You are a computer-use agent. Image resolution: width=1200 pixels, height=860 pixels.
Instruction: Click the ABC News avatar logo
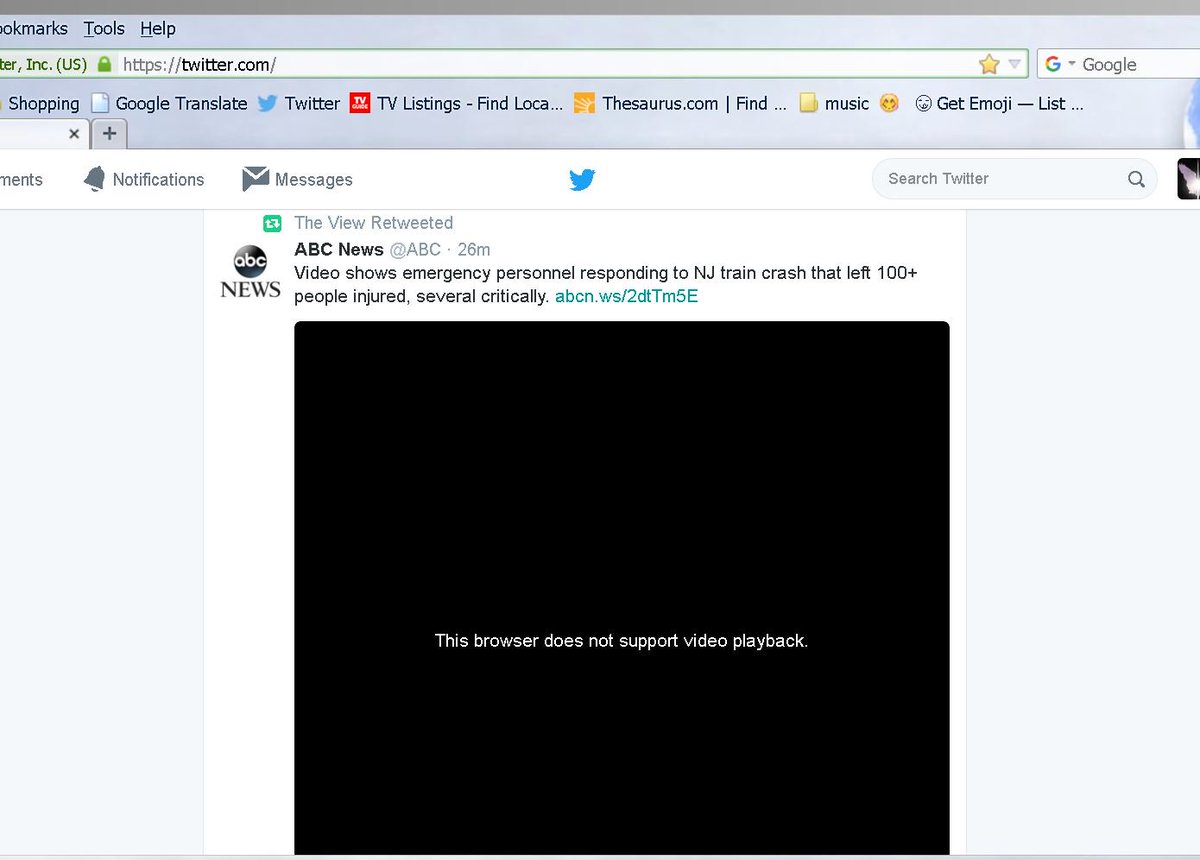(250, 271)
